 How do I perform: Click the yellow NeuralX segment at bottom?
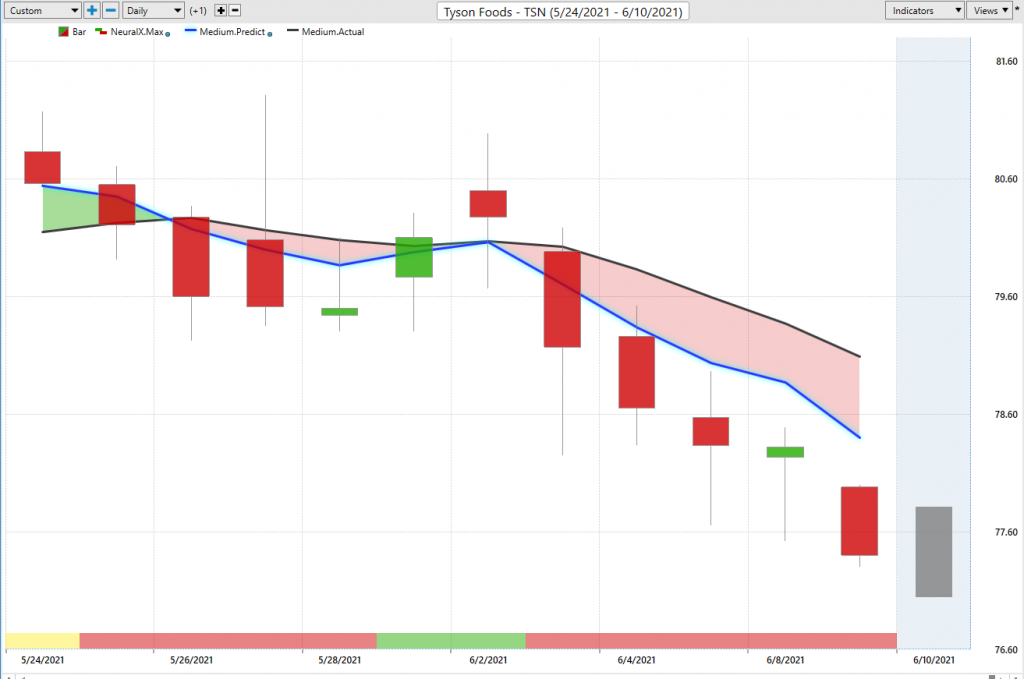[x=42, y=640]
